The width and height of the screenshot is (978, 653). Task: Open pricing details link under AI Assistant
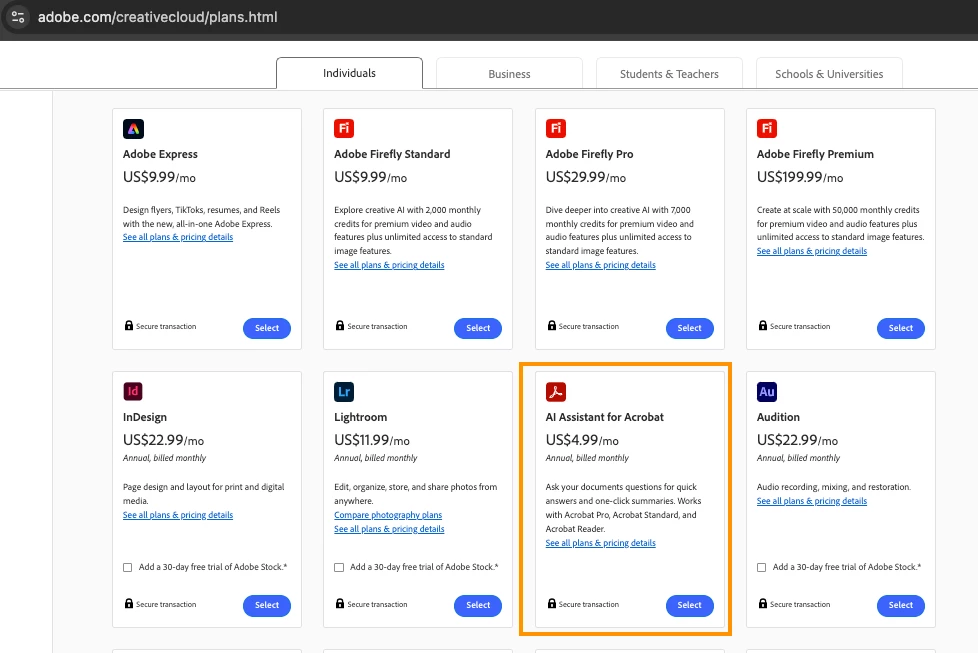[x=601, y=543]
